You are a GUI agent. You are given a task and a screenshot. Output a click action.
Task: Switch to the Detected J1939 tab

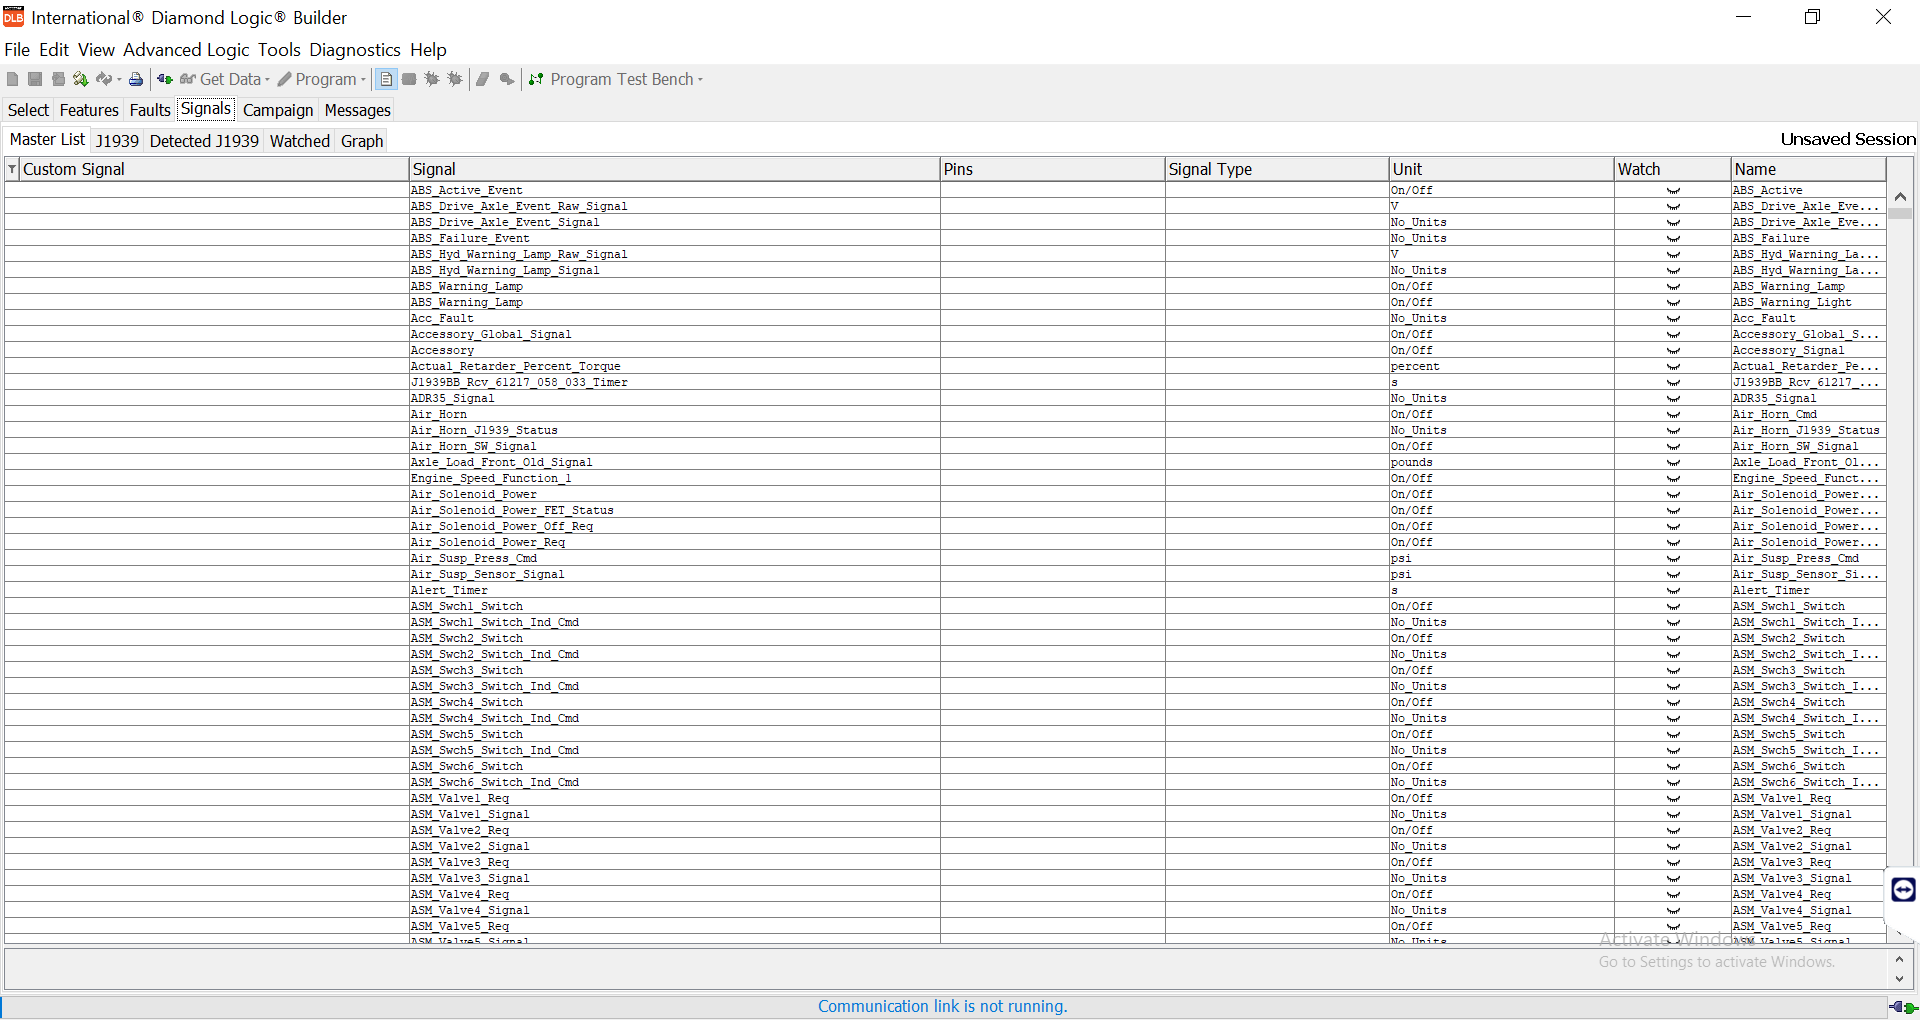(x=204, y=141)
